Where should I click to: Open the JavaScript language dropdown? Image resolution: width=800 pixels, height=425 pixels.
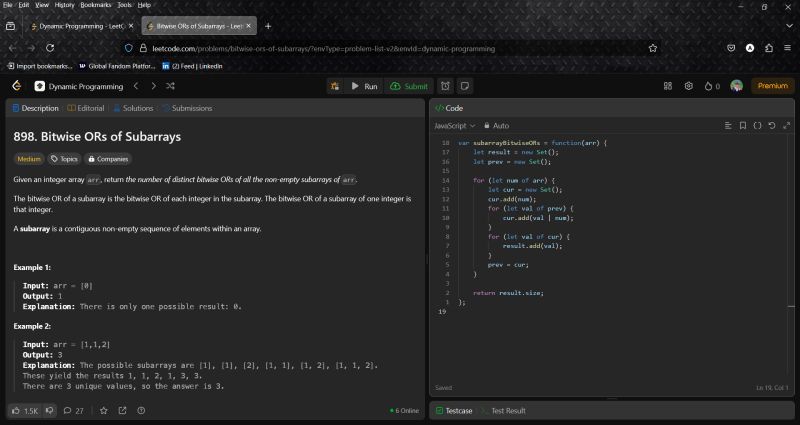pyautogui.click(x=455, y=126)
